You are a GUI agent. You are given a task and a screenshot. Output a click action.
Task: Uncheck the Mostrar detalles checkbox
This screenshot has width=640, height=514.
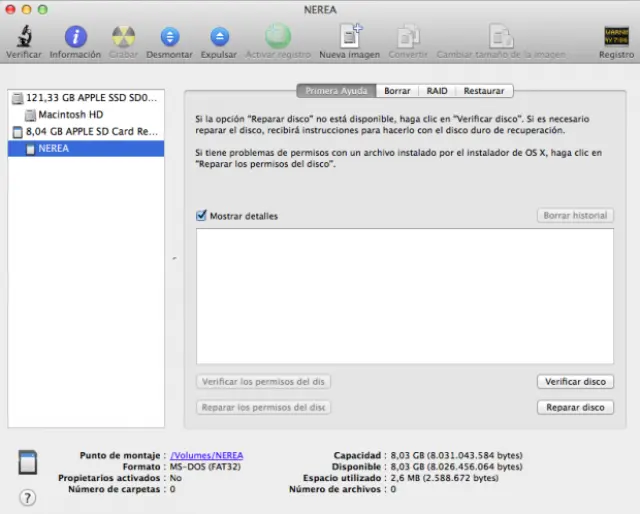pyautogui.click(x=202, y=216)
